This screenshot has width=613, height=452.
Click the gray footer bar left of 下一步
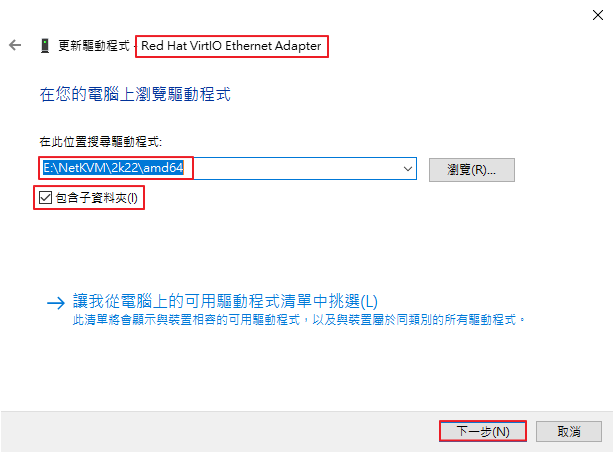point(219,431)
